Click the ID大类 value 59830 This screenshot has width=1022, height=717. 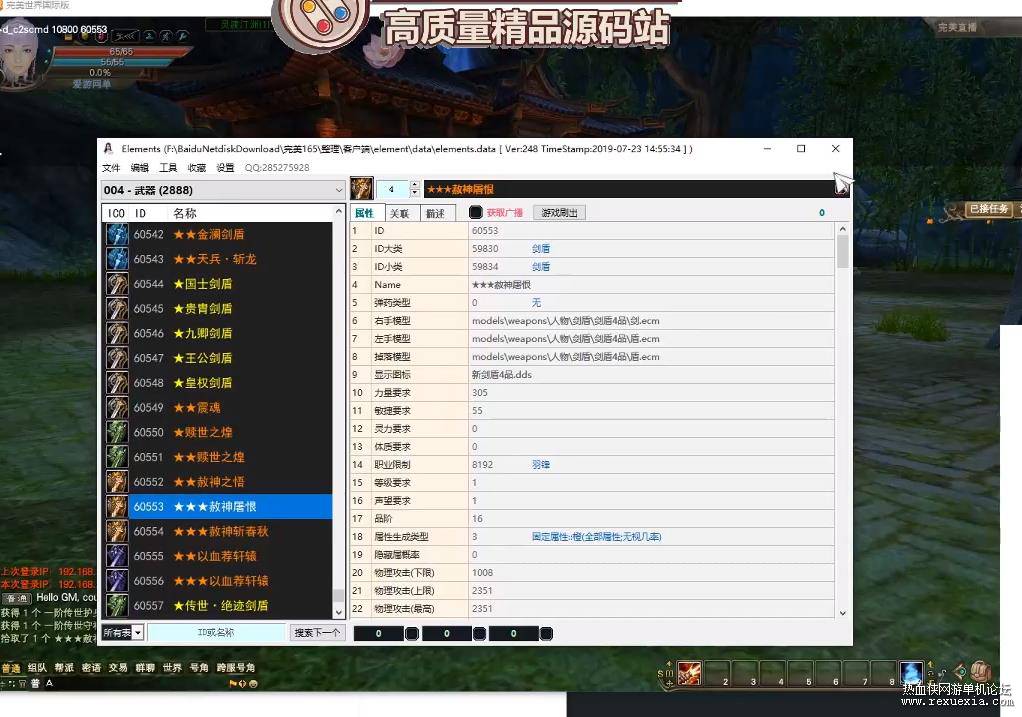(x=485, y=249)
